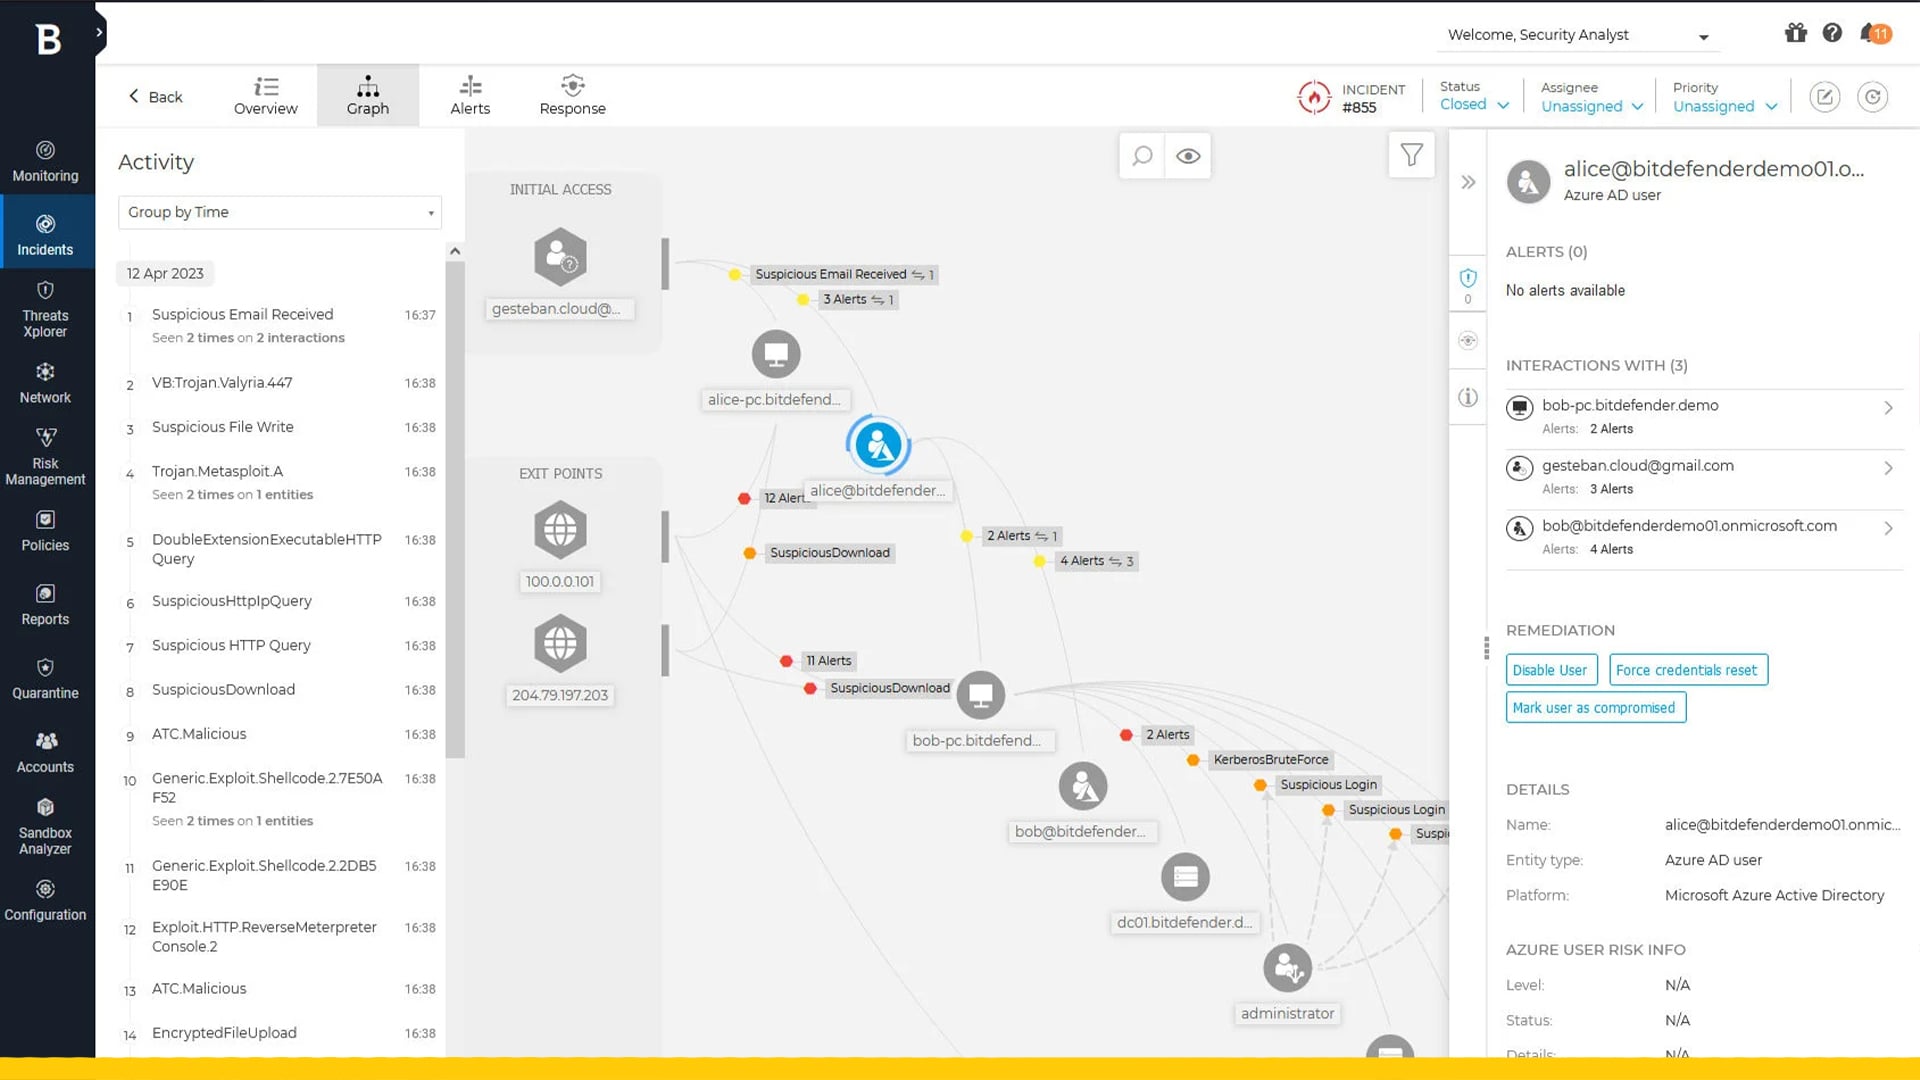Image resolution: width=1920 pixels, height=1080 pixels.
Task: Click the help question mark icon
Action: [1832, 33]
